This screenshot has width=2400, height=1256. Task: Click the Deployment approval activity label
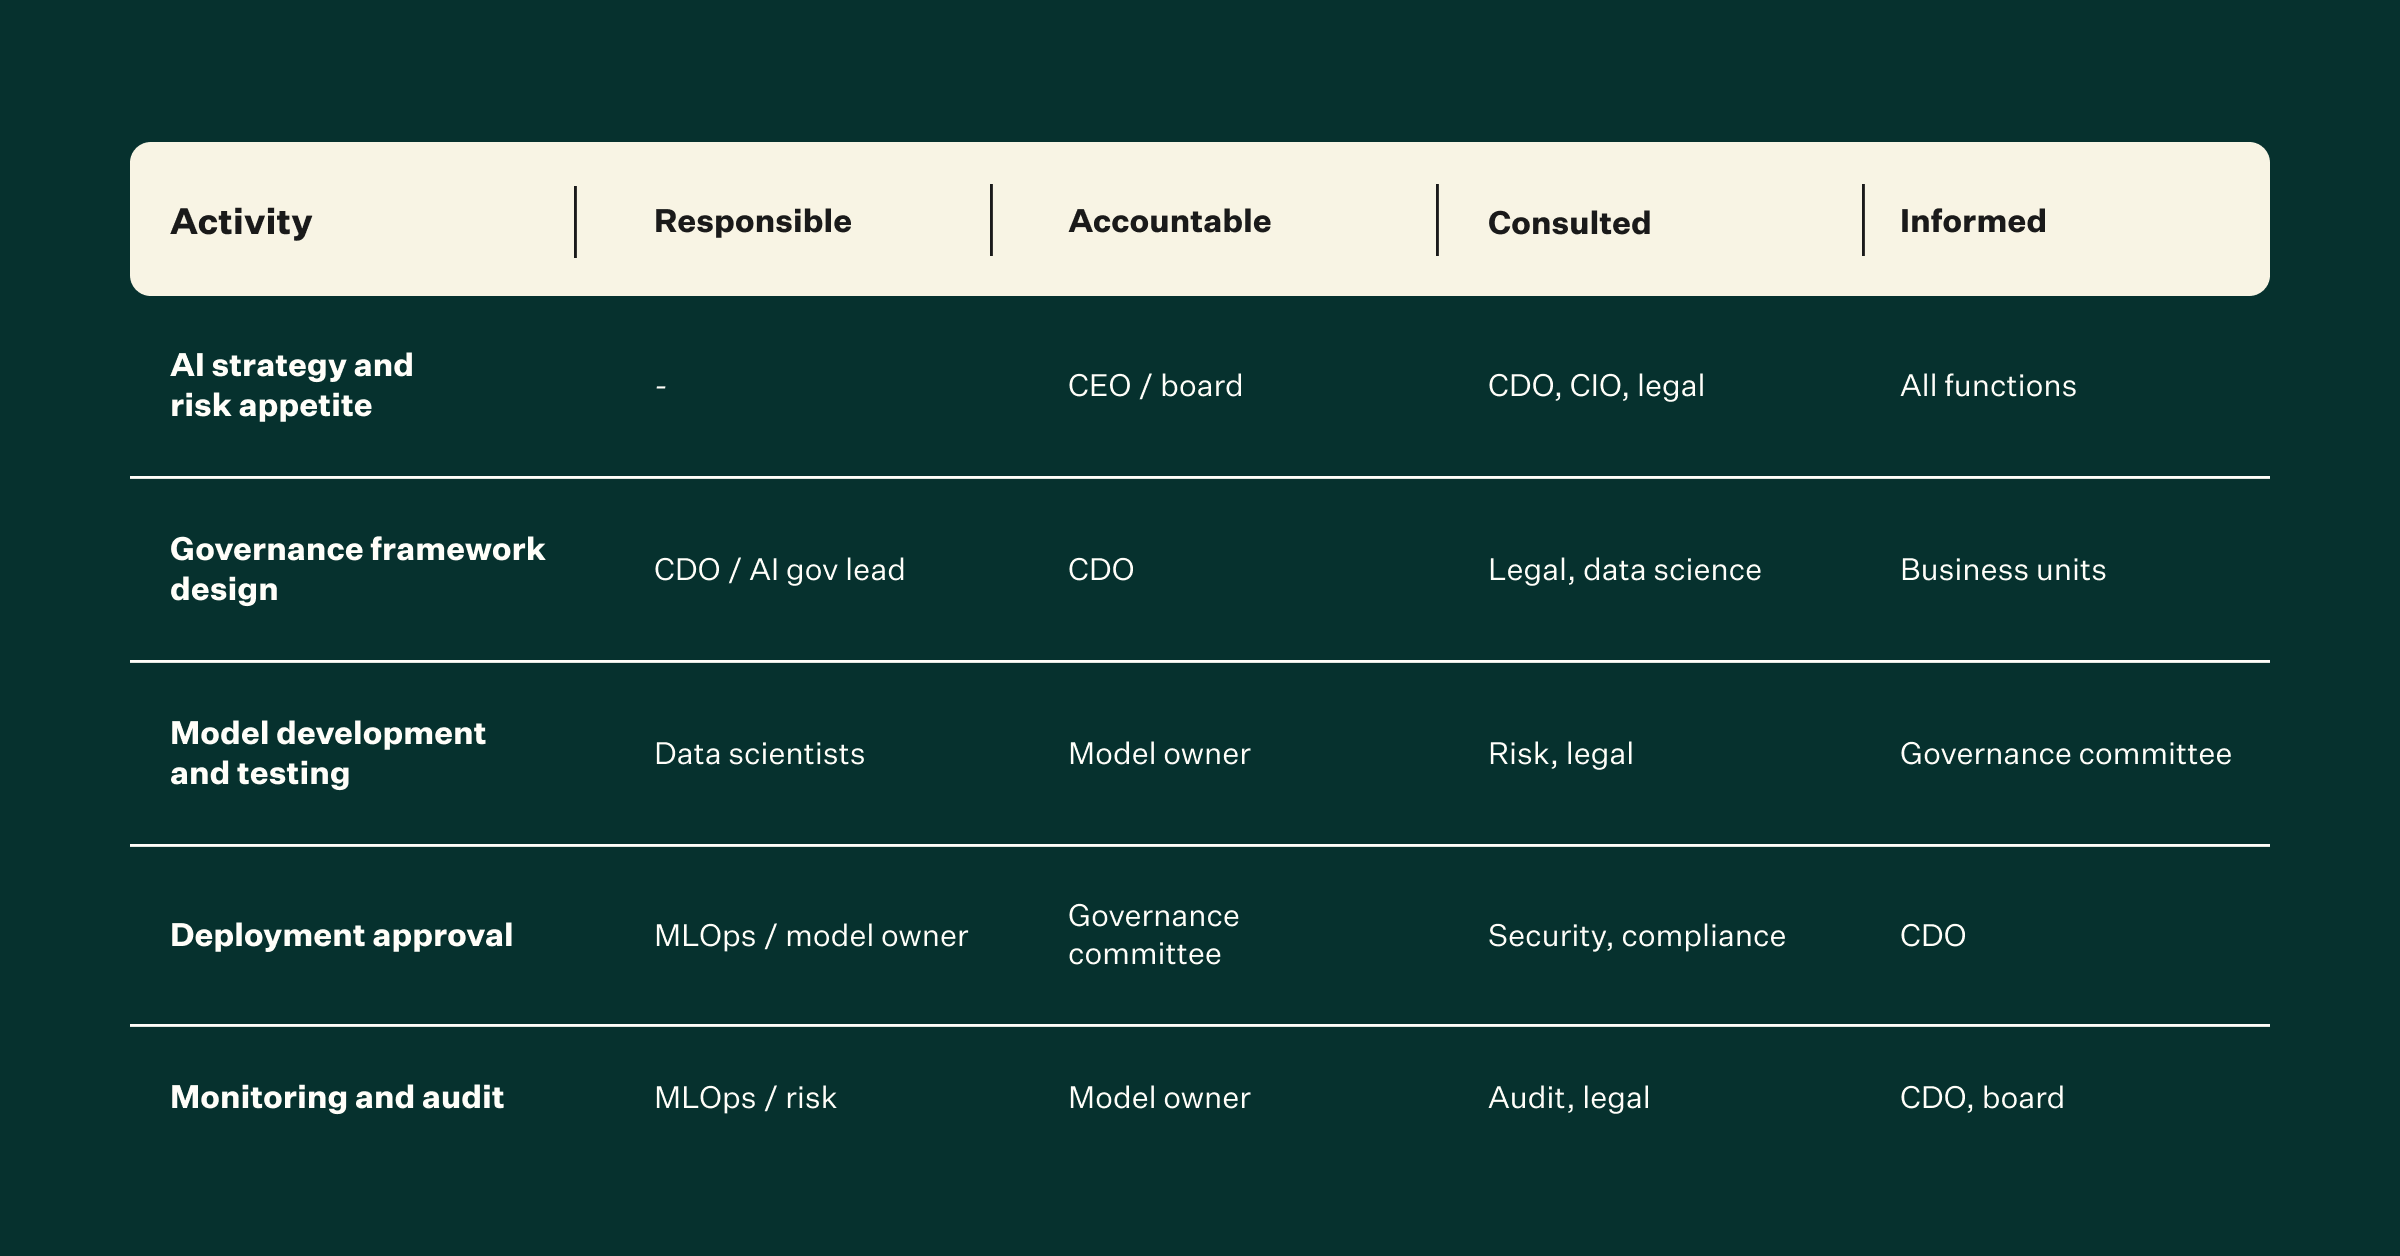coord(341,935)
